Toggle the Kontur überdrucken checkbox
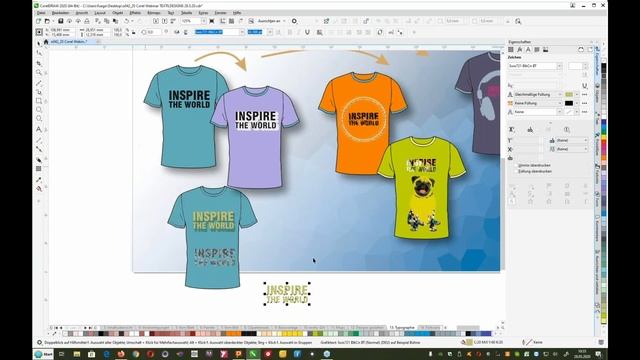 (516, 165)
